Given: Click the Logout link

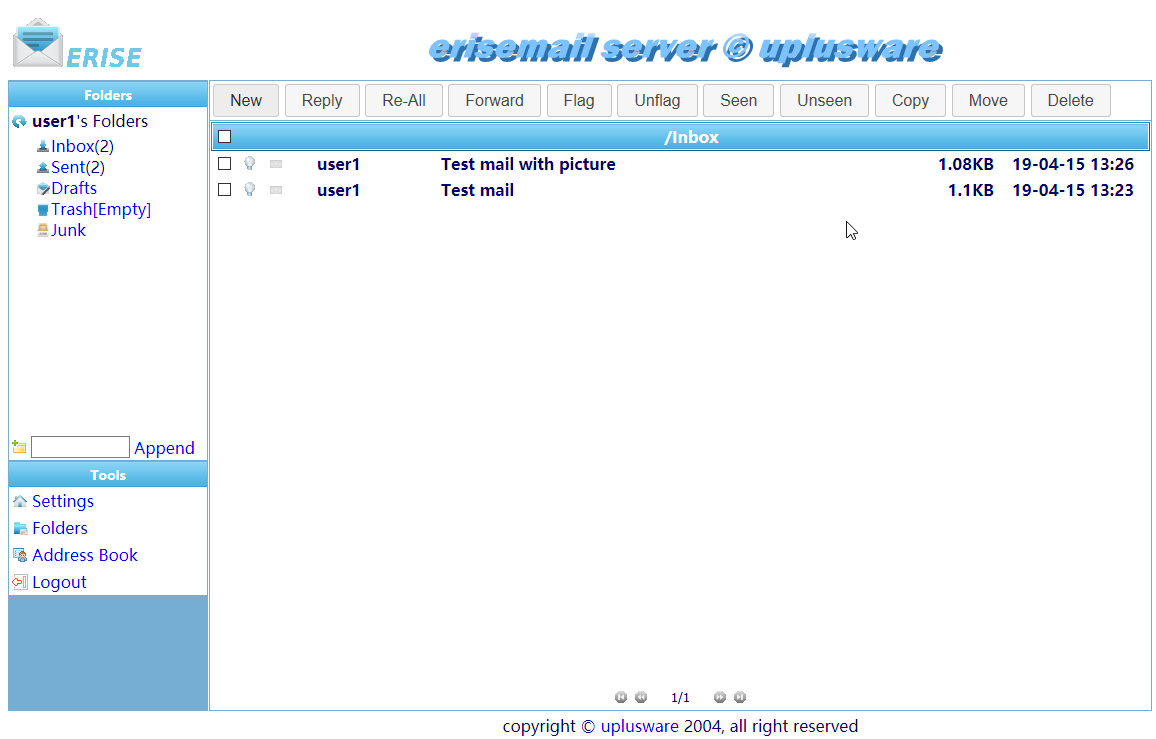Looking at the screenshot, I should (59, 583).
